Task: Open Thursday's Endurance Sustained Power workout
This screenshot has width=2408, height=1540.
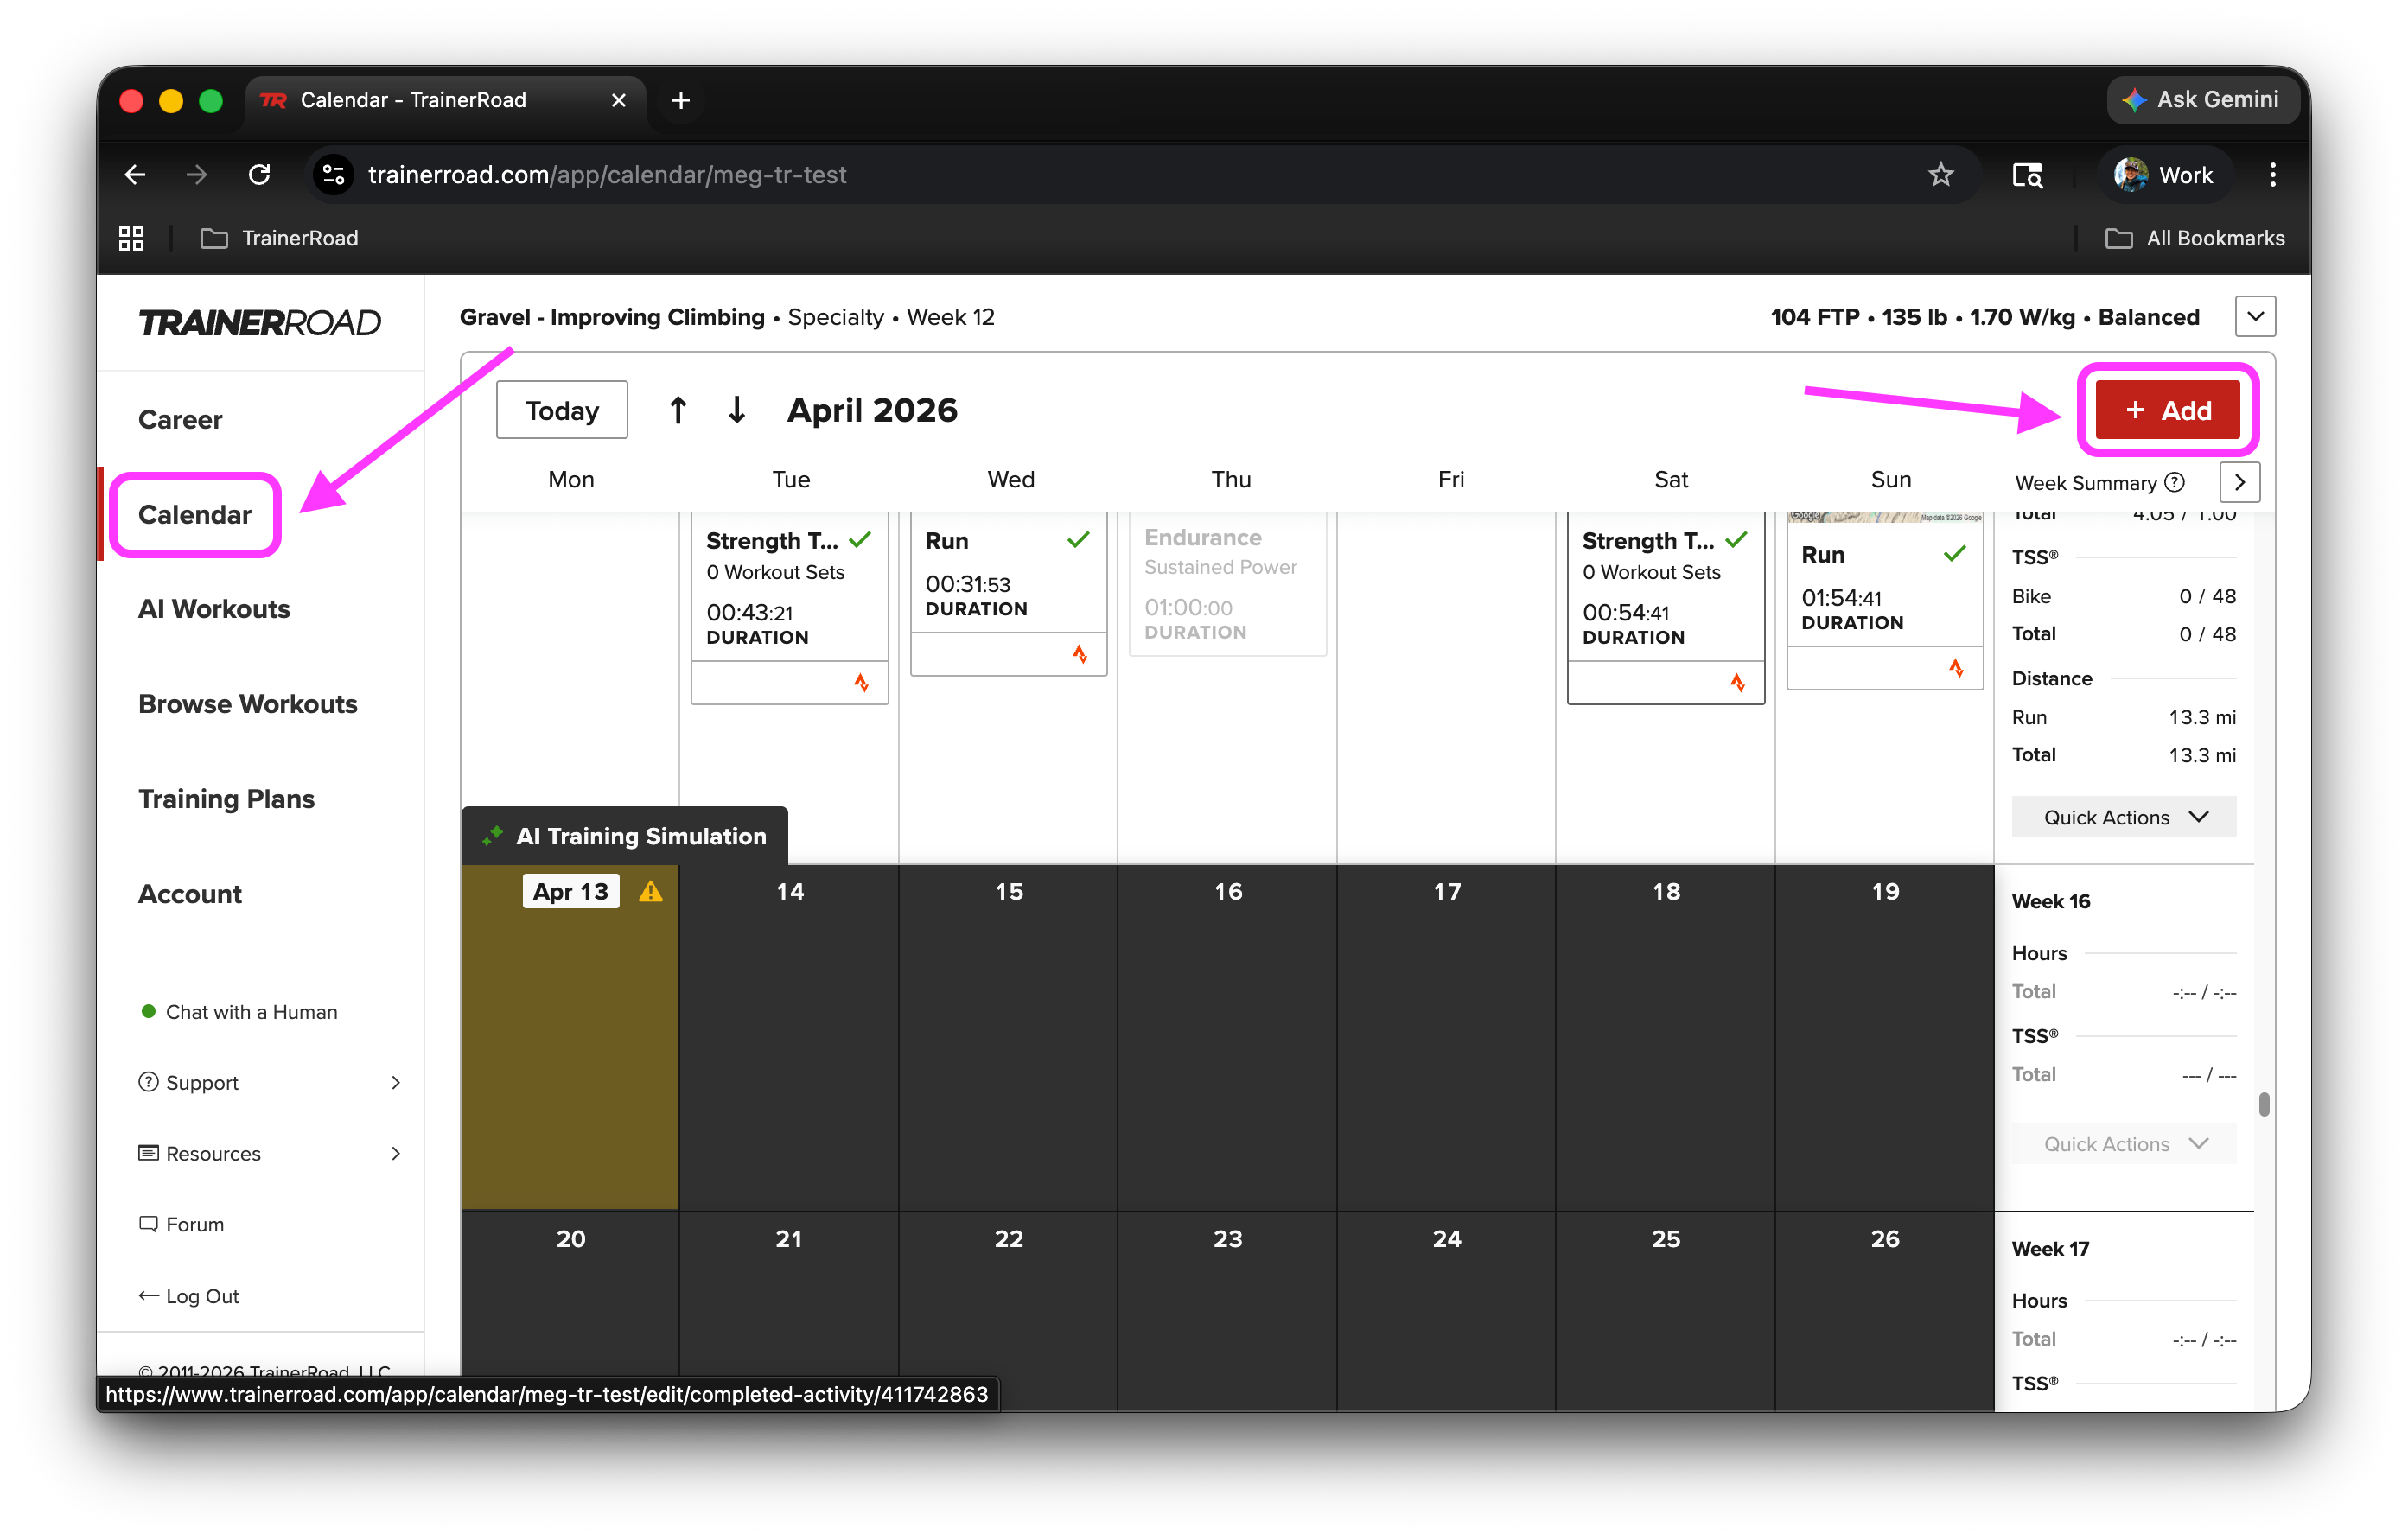Action: coord(1228,584)
